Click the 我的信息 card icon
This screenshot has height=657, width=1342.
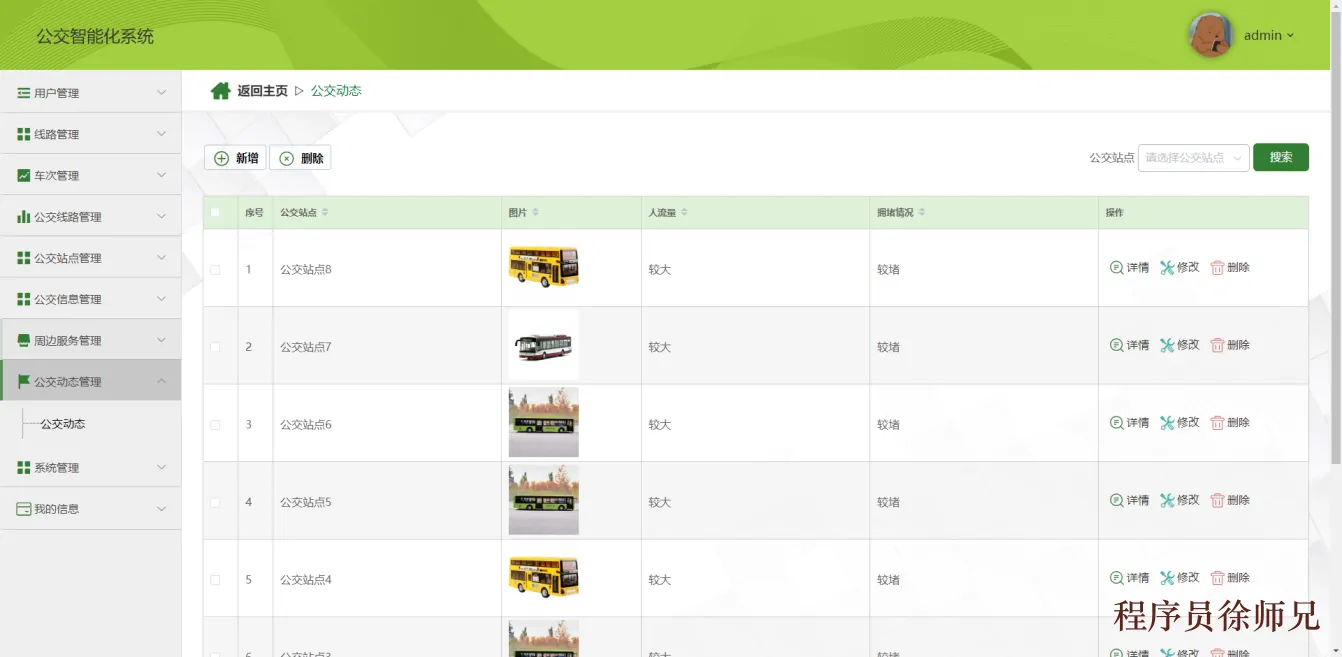(24, 509)
